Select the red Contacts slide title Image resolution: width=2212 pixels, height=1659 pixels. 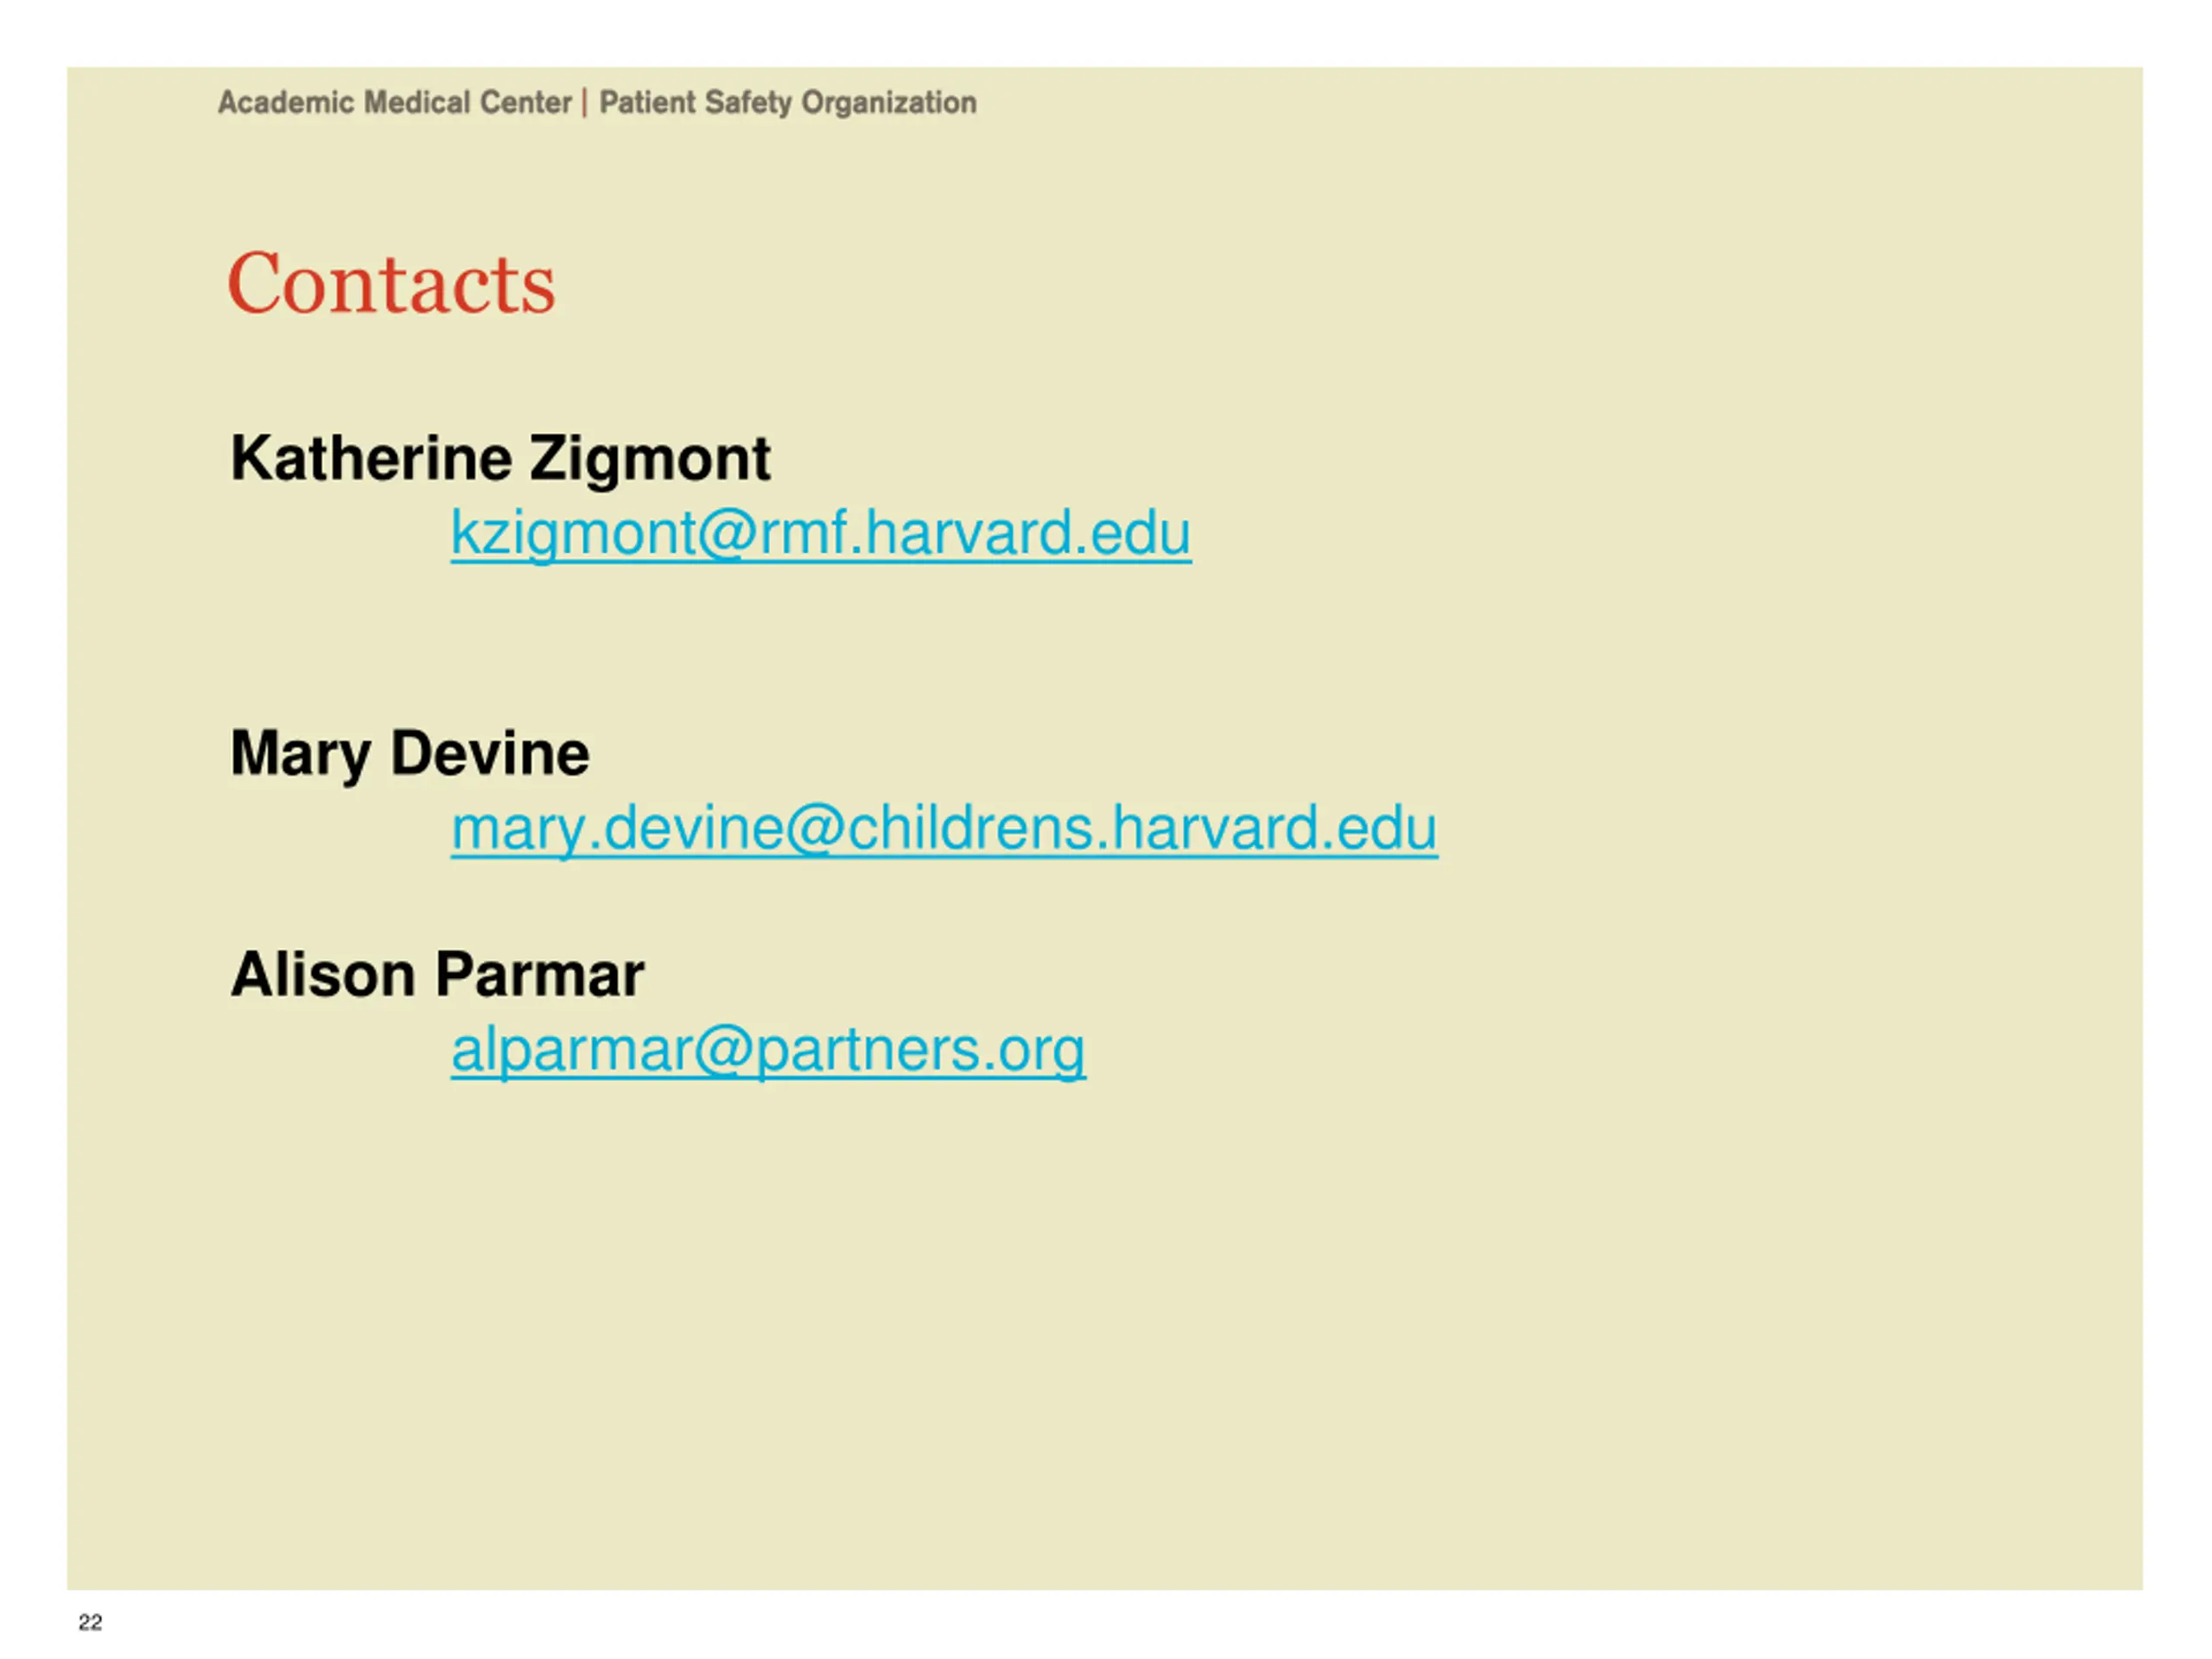click(391, 284)
